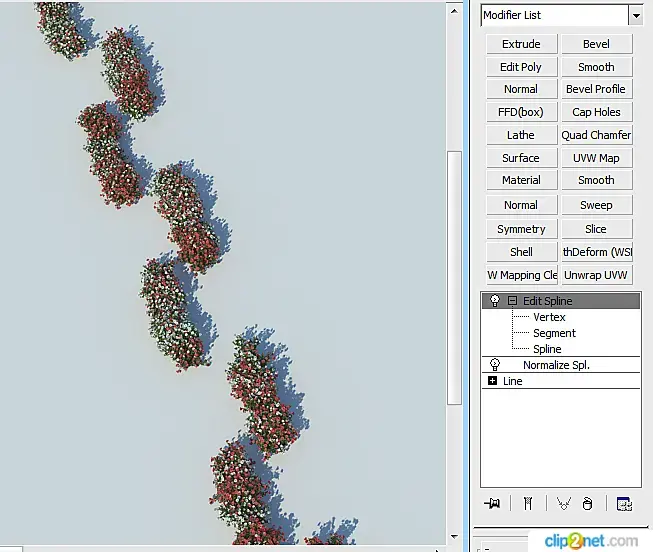
Task: Expand the Line object in stack
Action: pos(492,380)
